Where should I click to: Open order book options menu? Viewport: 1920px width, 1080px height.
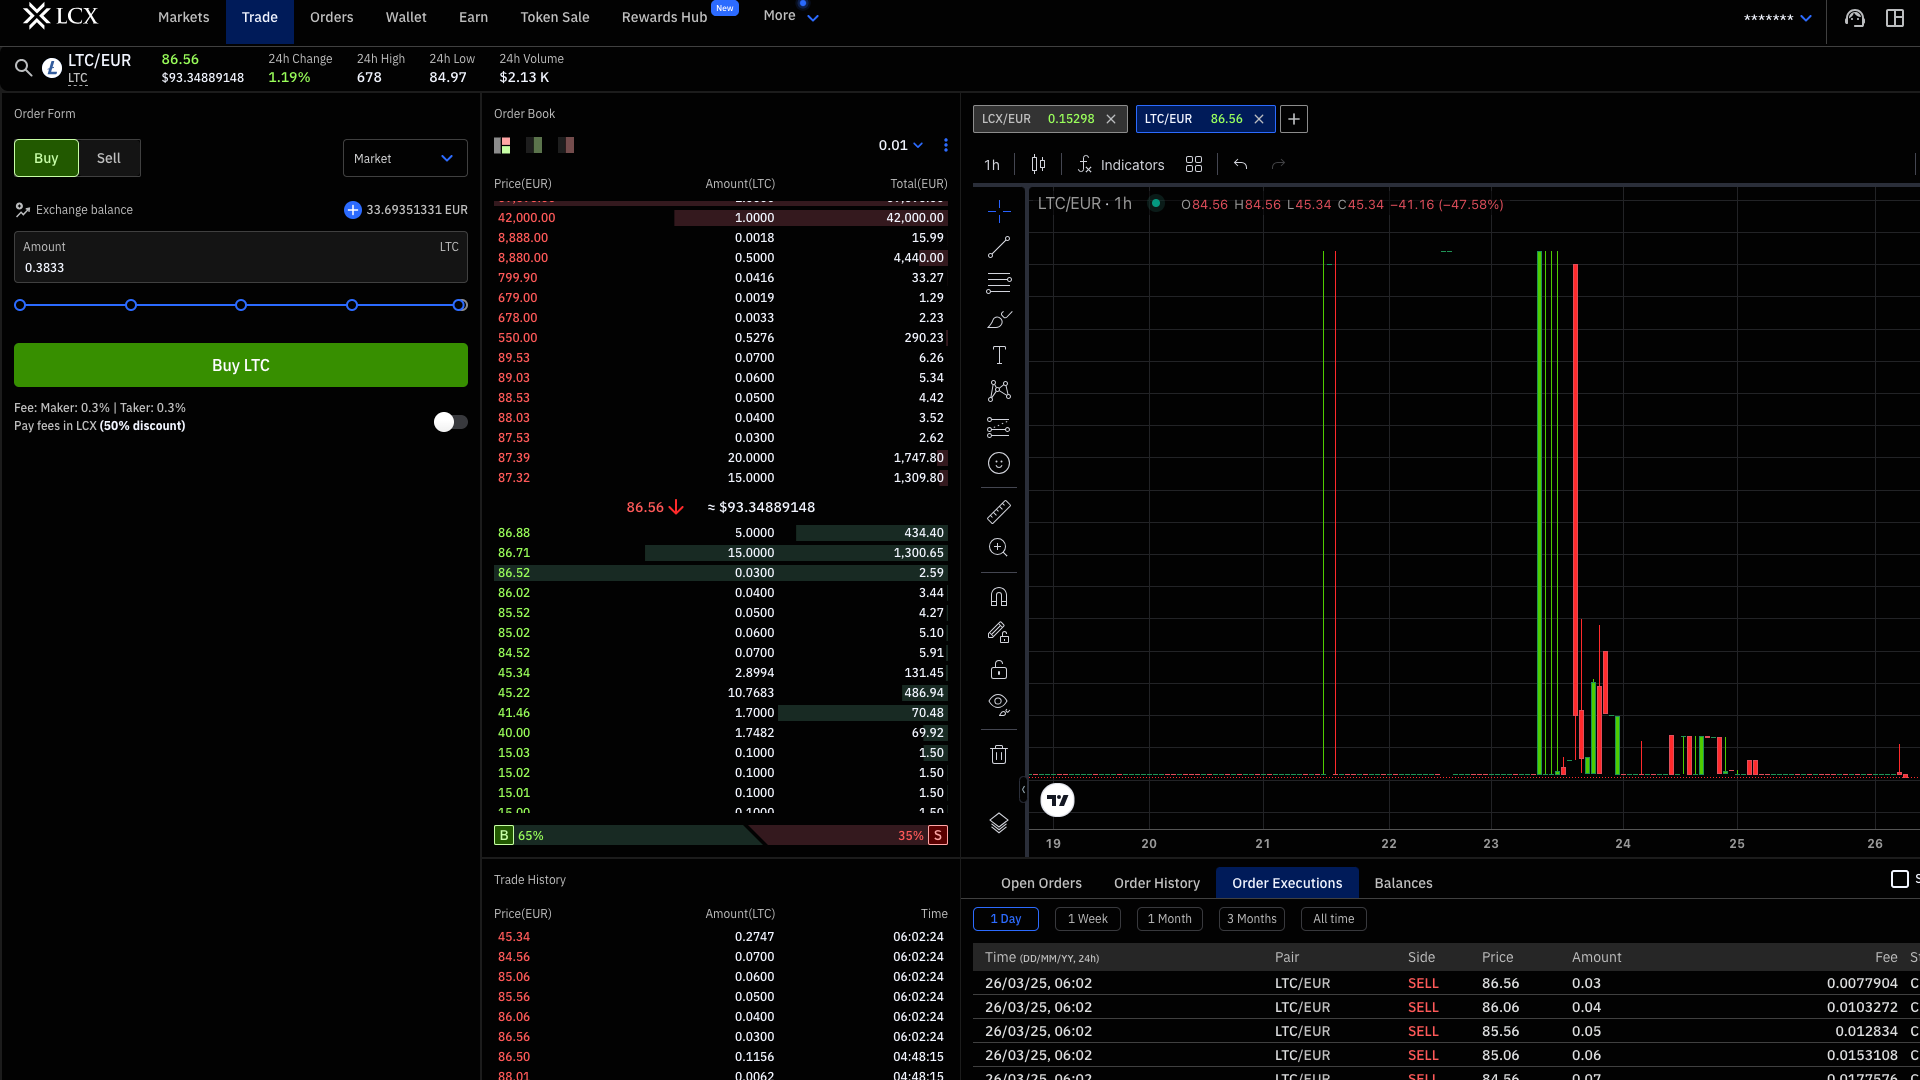(x=946, y=145)
